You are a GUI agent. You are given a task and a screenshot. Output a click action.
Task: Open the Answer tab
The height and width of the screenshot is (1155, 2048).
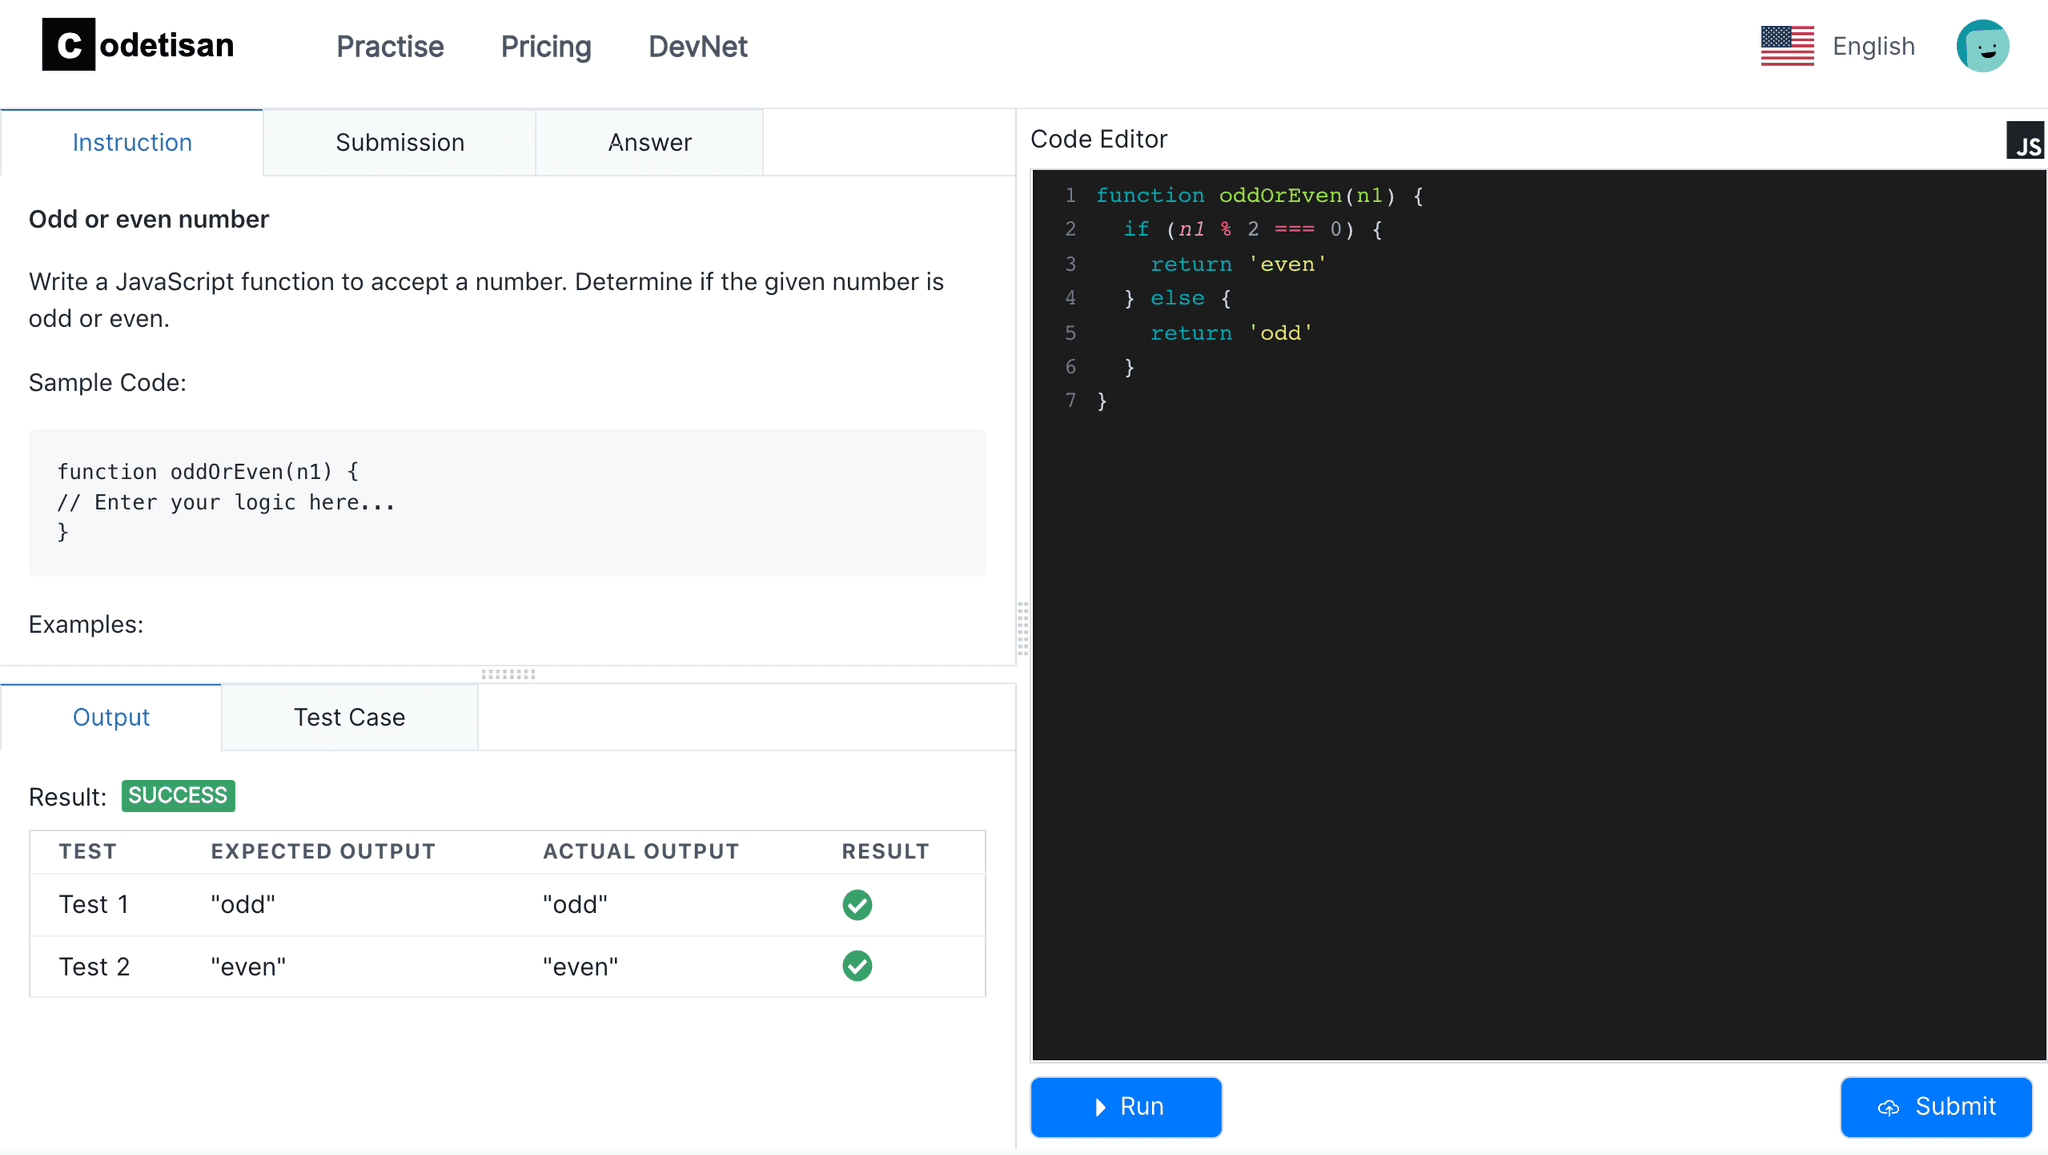point(649,143)
